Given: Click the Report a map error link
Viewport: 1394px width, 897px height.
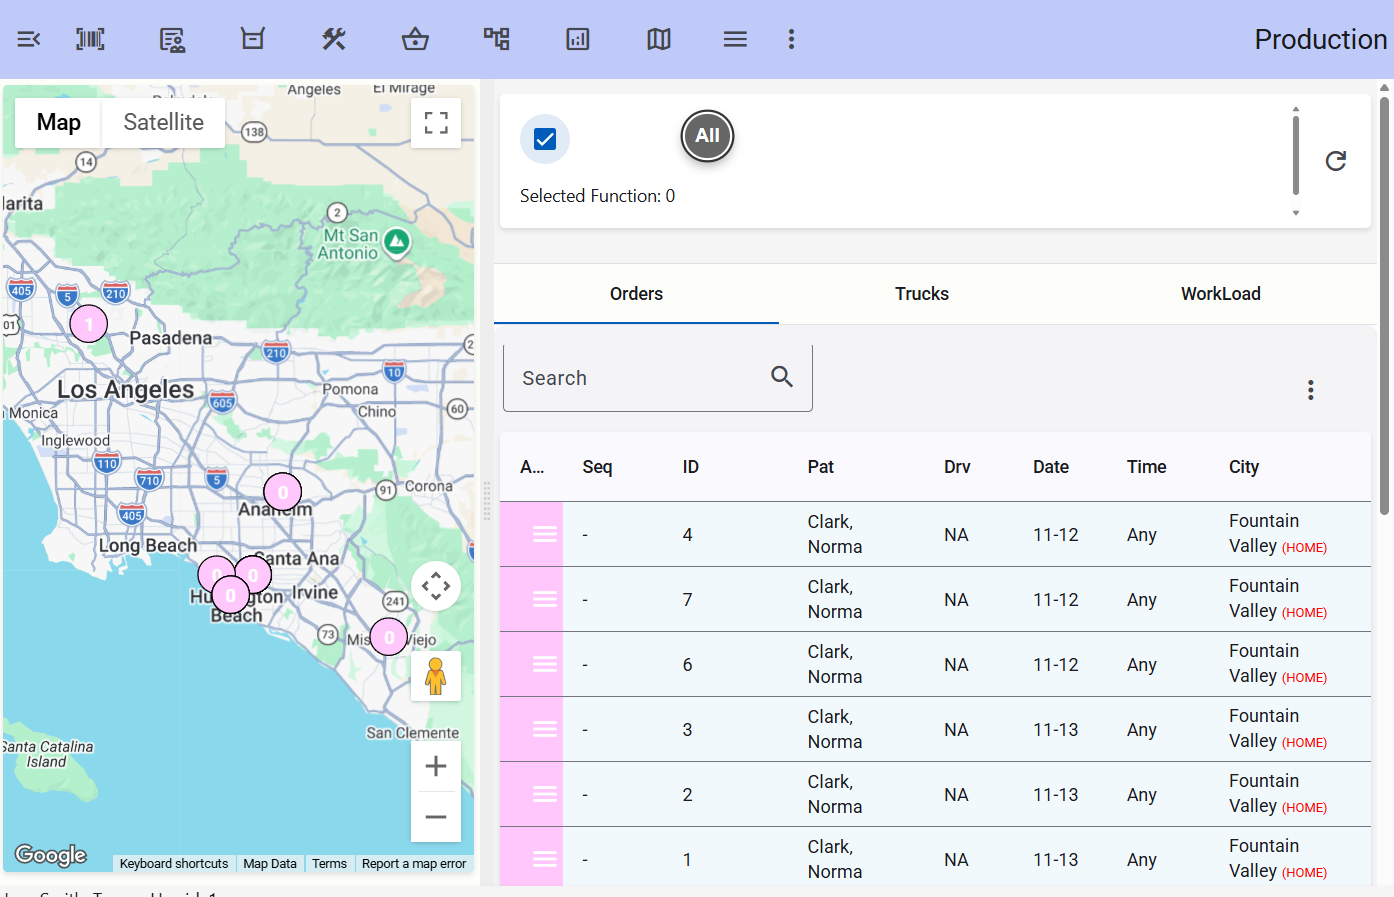Looking at the screenshot, I should (x=414, y=863).
